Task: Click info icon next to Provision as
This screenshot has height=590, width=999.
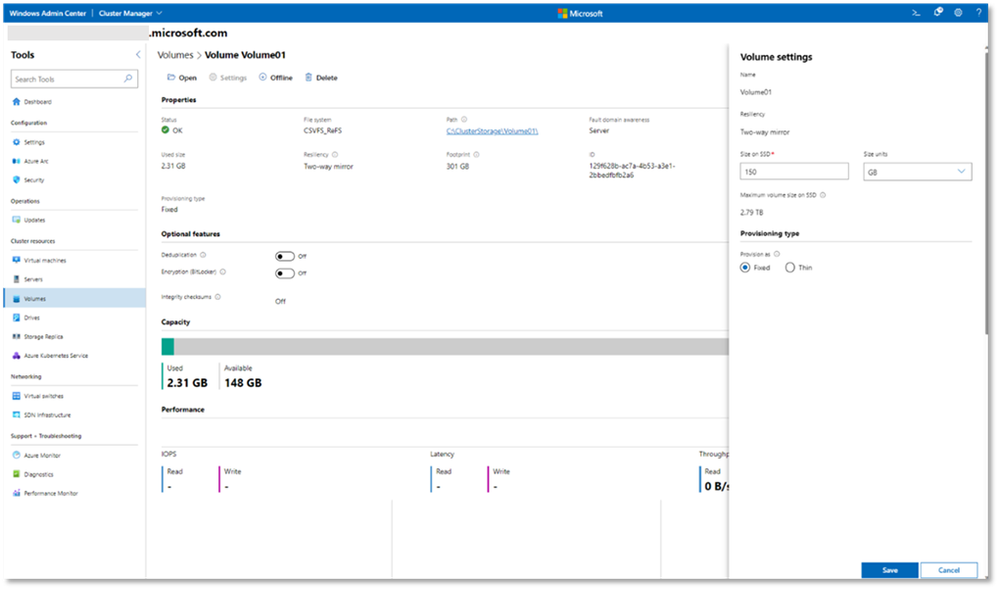Action: point(777,254)
